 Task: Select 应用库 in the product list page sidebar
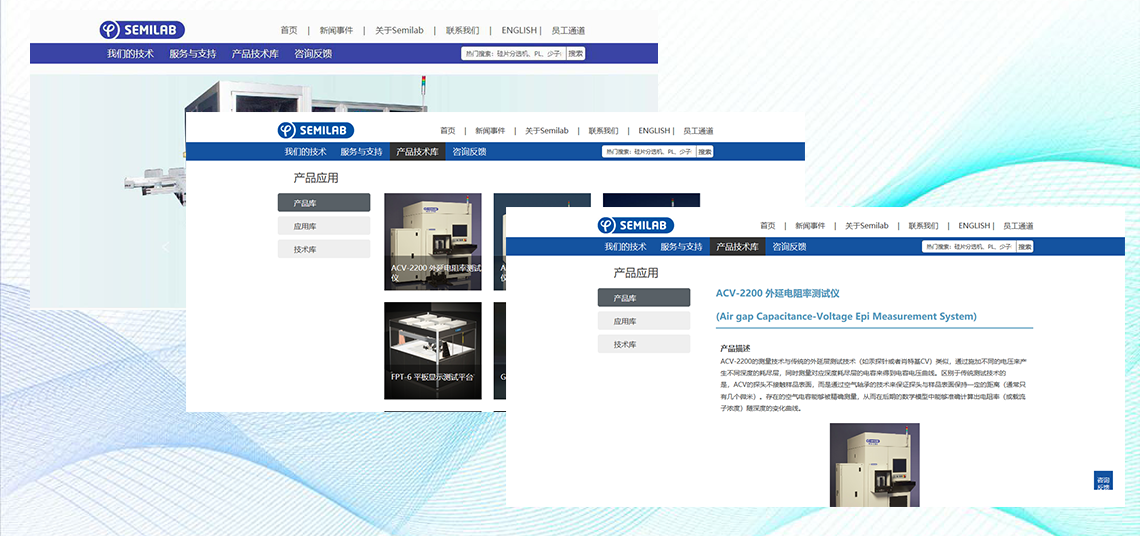(x=324, y=226)
